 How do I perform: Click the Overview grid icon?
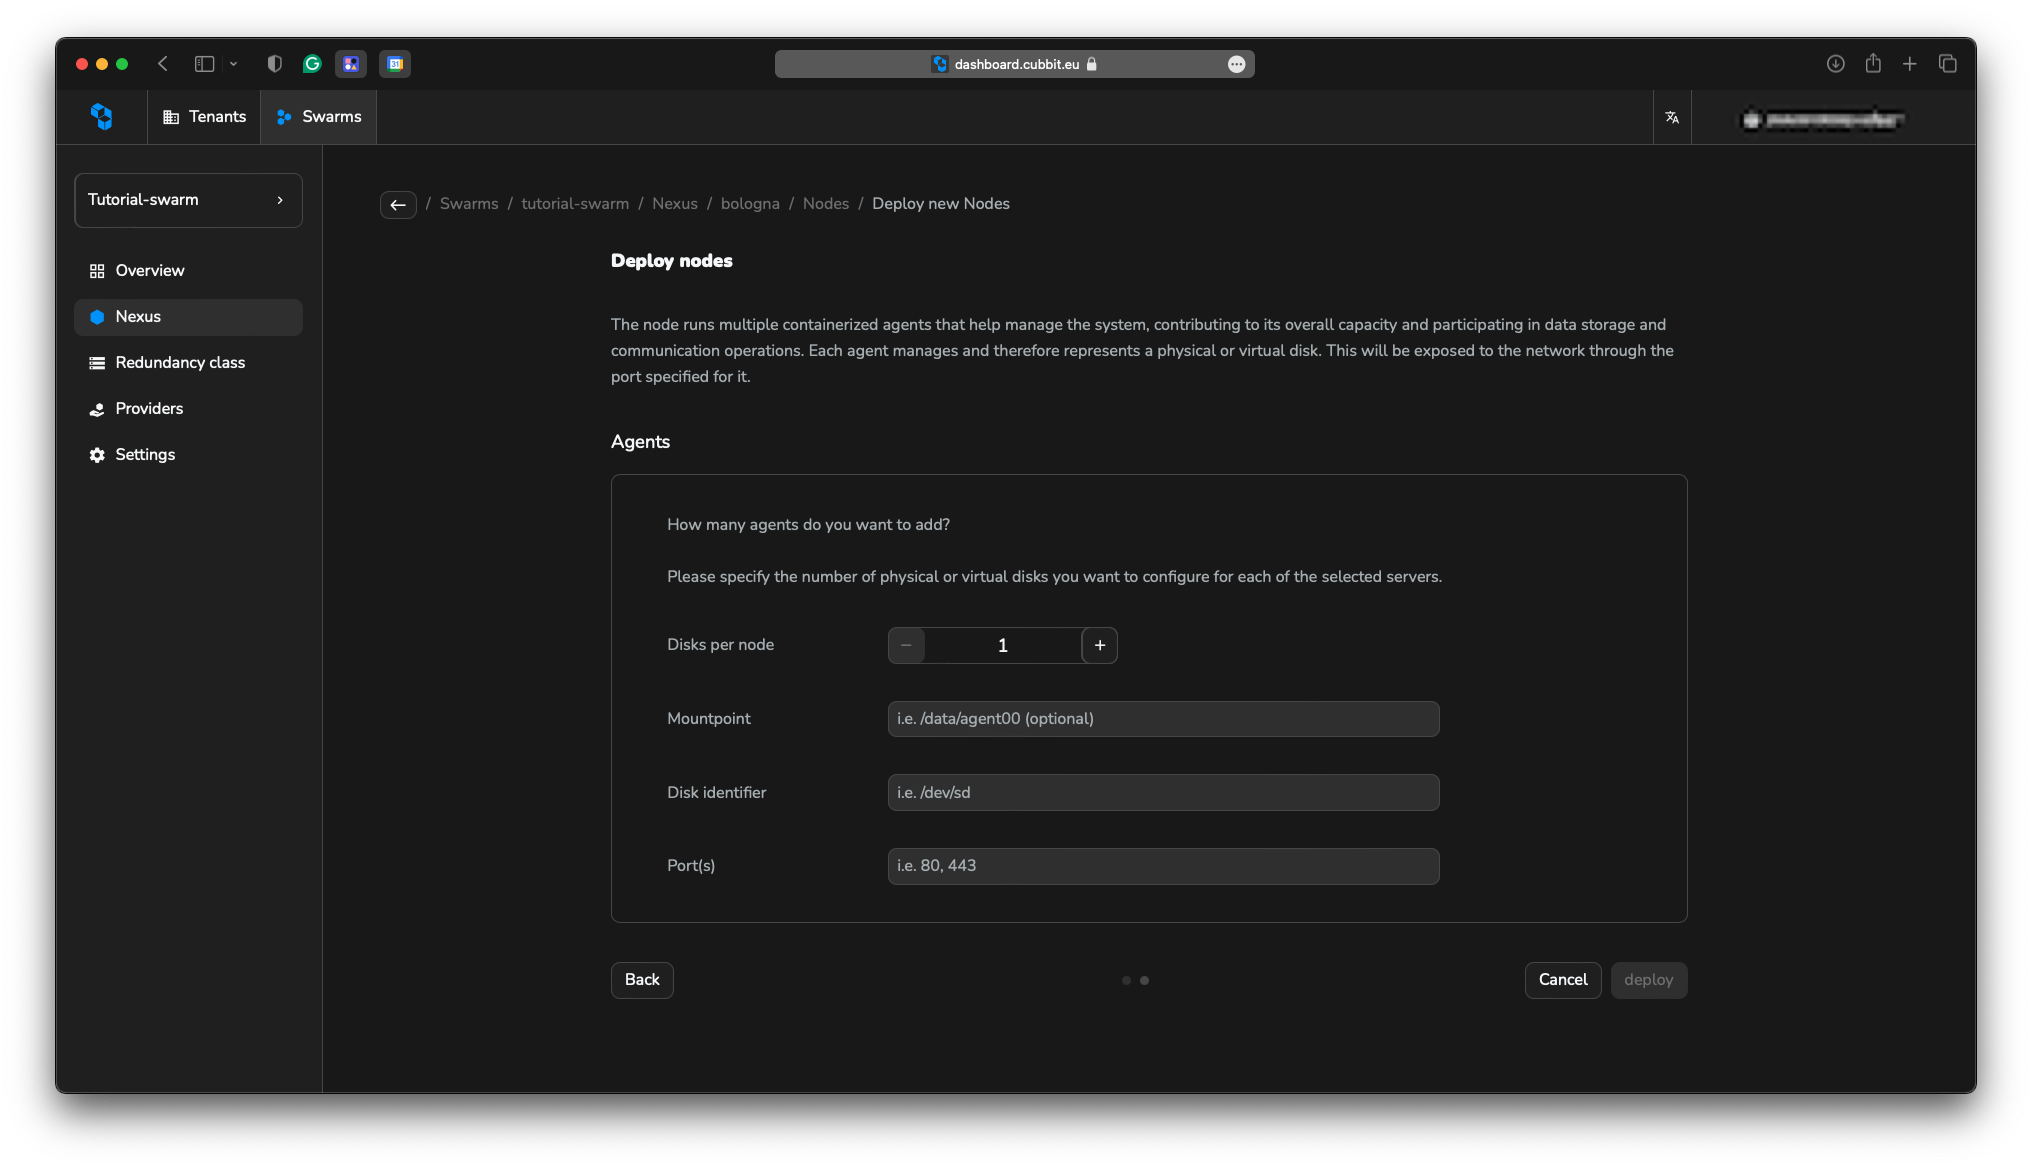point(97,271)
